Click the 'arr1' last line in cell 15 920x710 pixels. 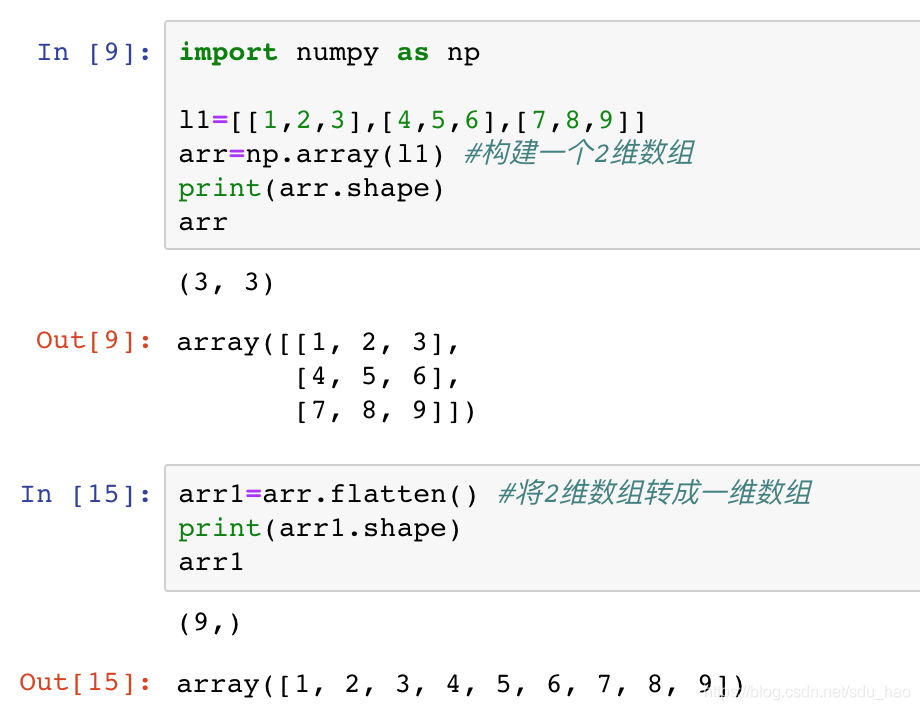pyautogui.click(x=211, y=563)
